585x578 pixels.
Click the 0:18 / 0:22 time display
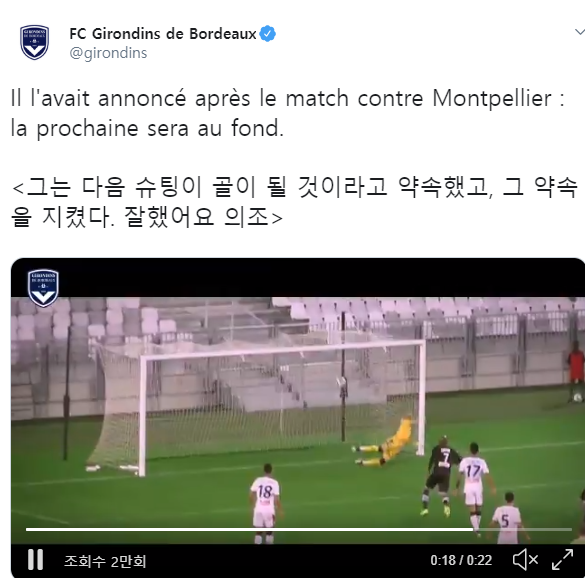461,560
